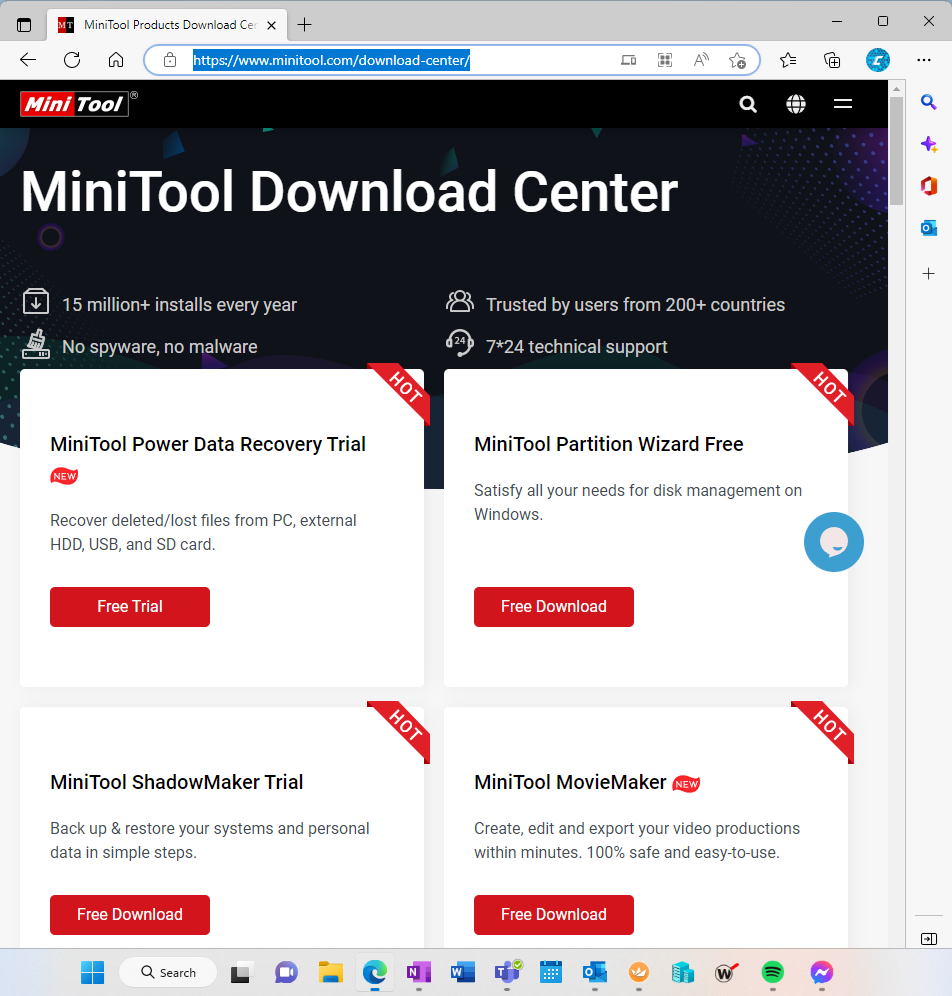Click the MiniTool Partition Wizard Free title
Image resolution: width=952 pixels, height=996 pixels.
(608, 444)
